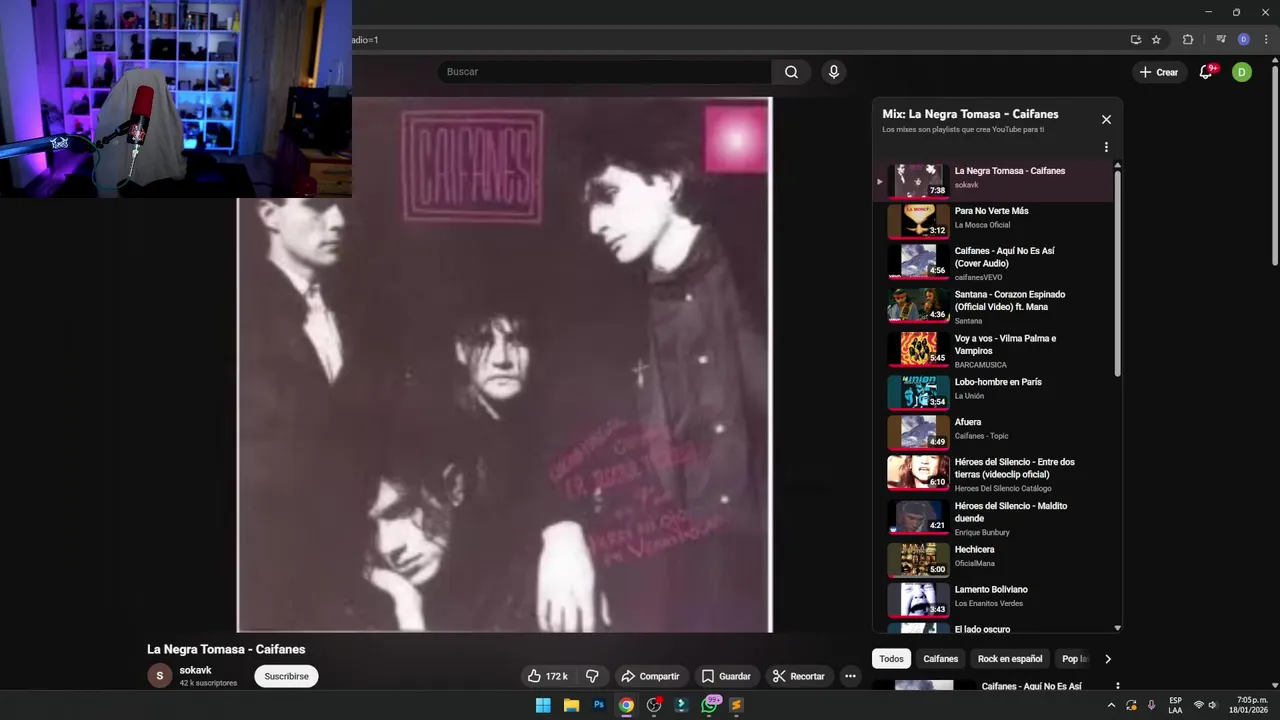The width and height of the screenshot is (1280, 720).
Task: Play Para No Verte Más from the mix
Action: coord(994,220)
